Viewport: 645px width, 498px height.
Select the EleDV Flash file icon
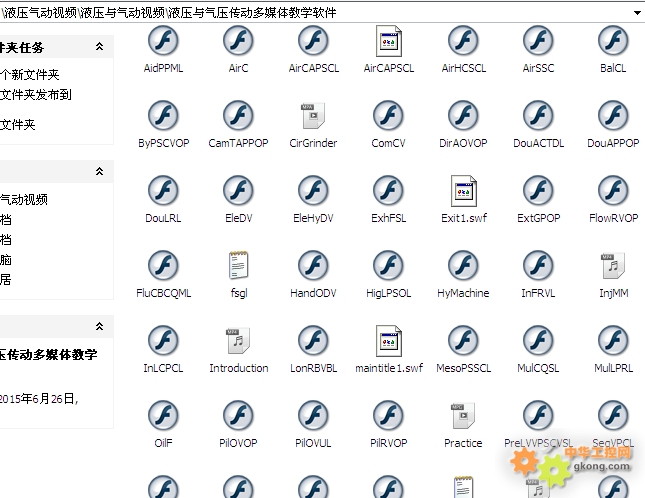tap(238, 190)
